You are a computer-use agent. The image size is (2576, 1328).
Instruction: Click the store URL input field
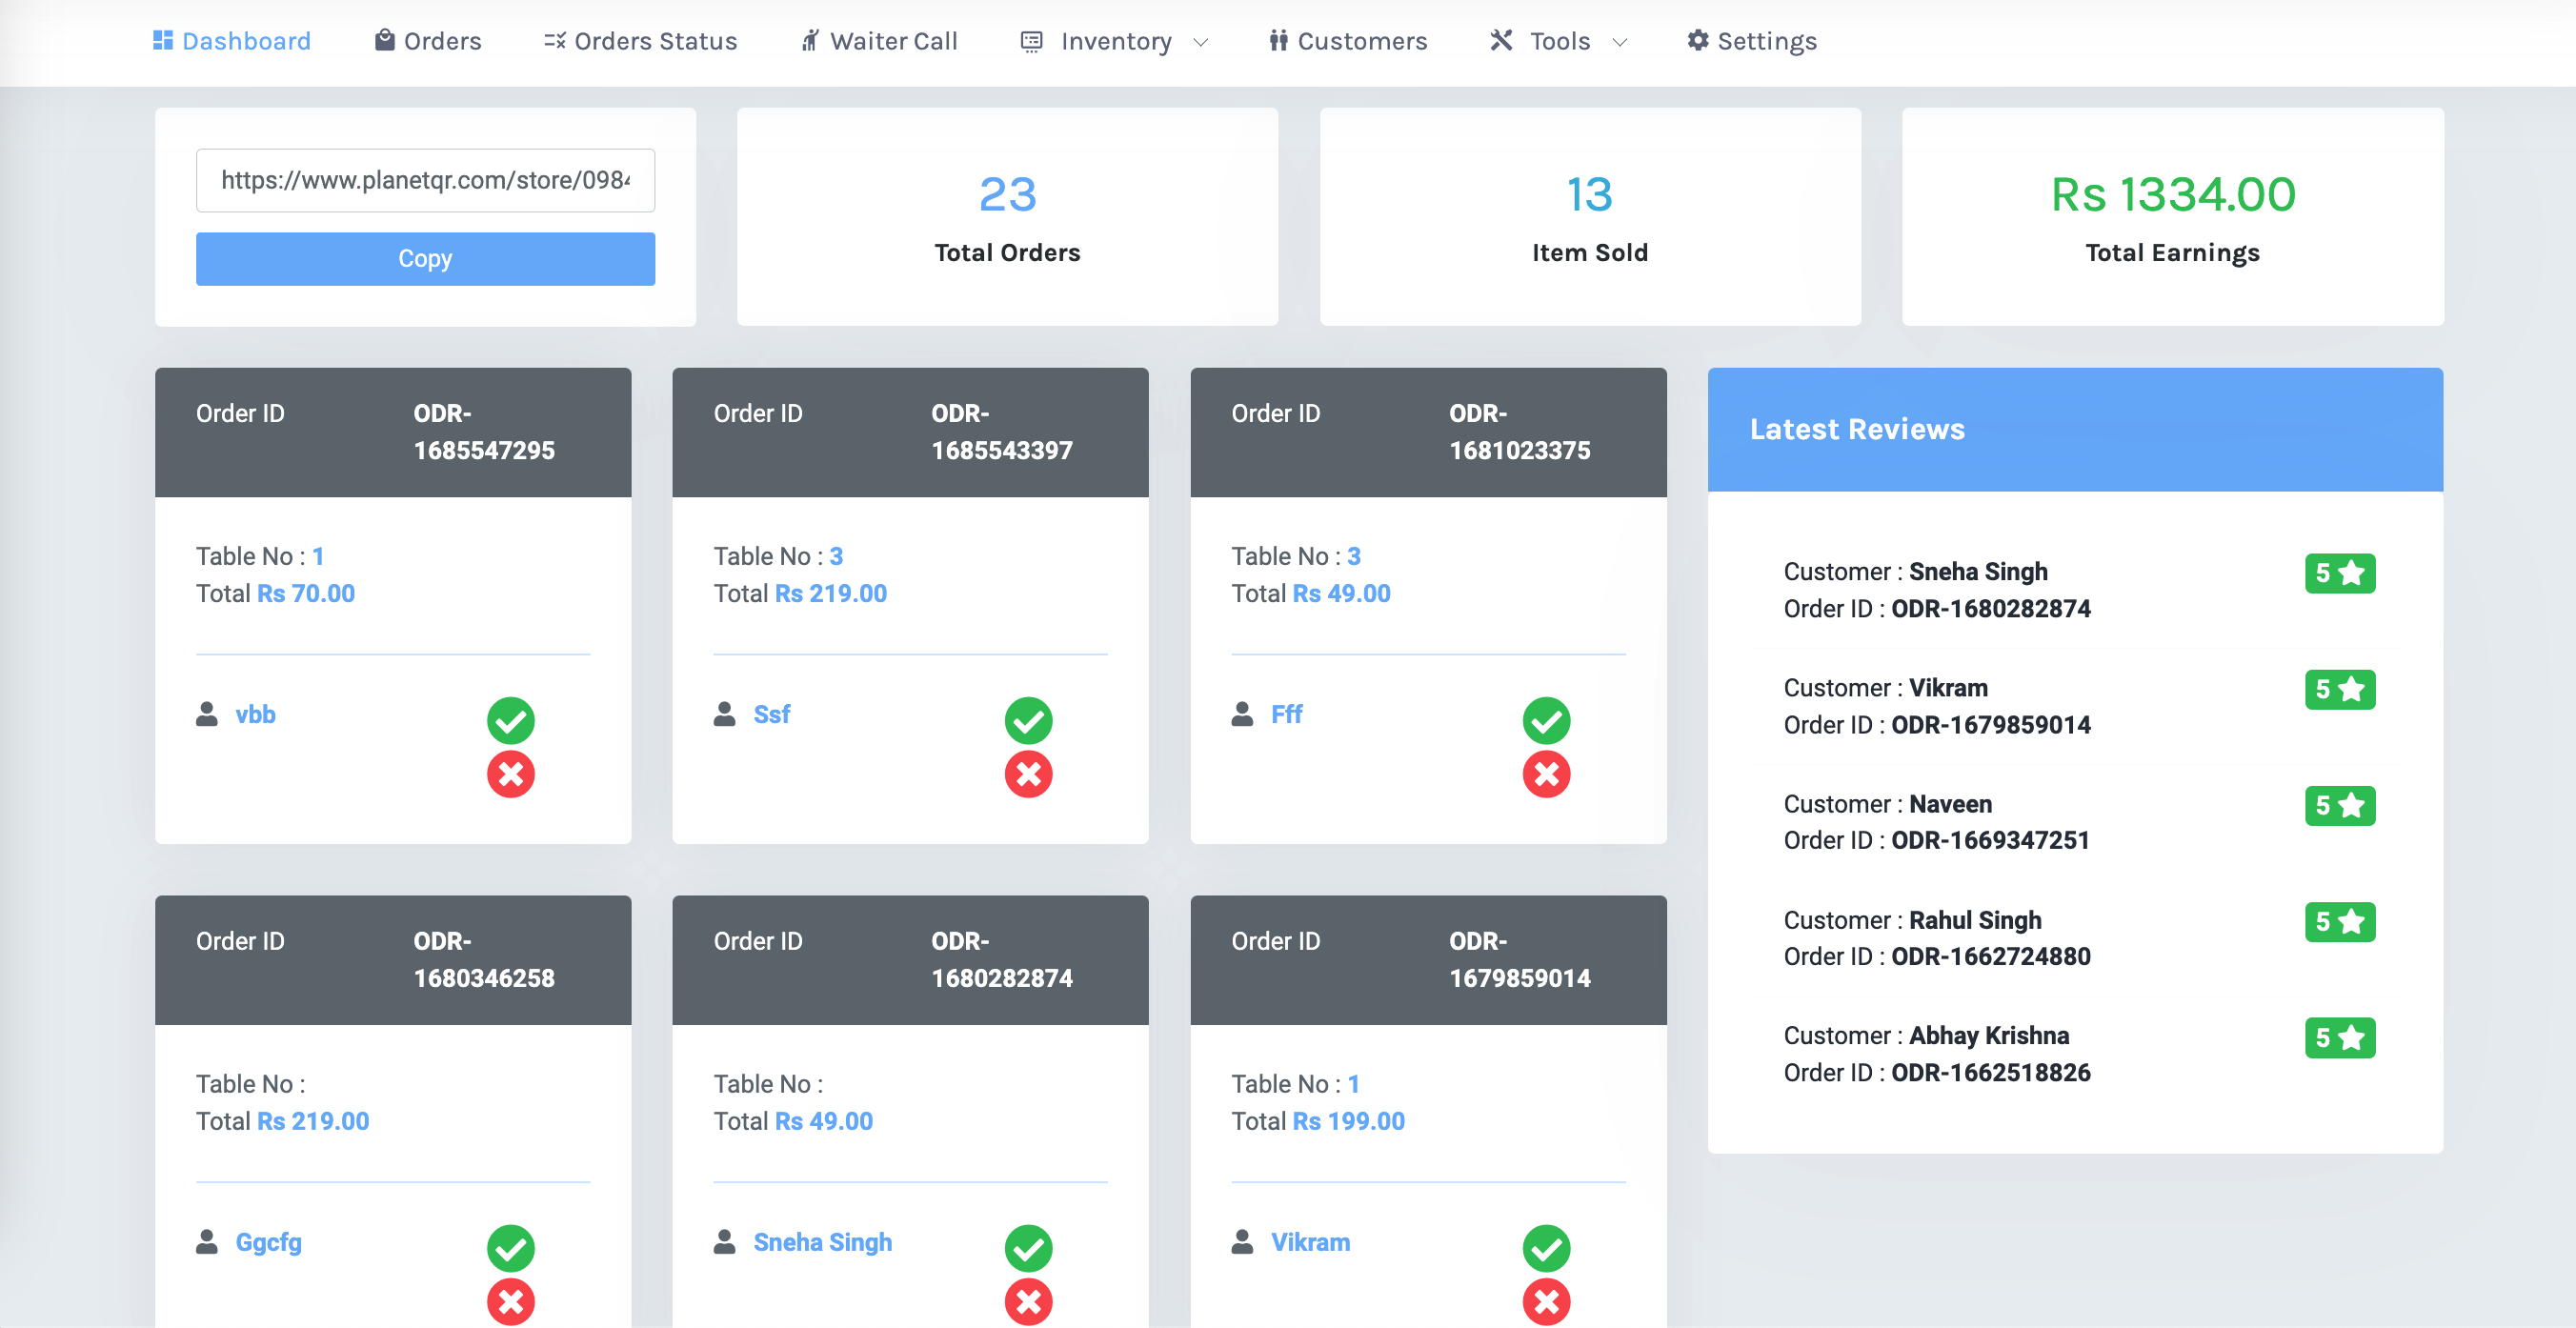(423, 179)
